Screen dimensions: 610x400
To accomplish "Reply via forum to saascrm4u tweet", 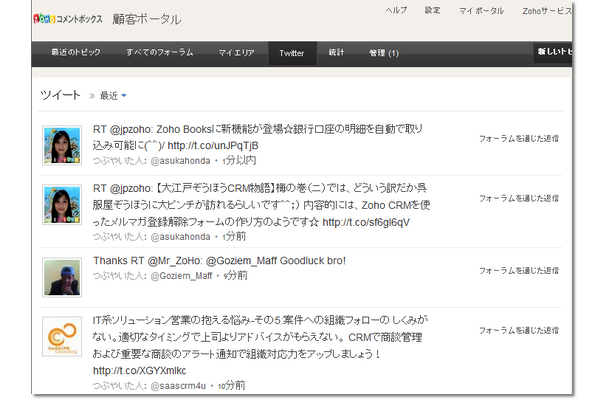I will click(519, 330).
